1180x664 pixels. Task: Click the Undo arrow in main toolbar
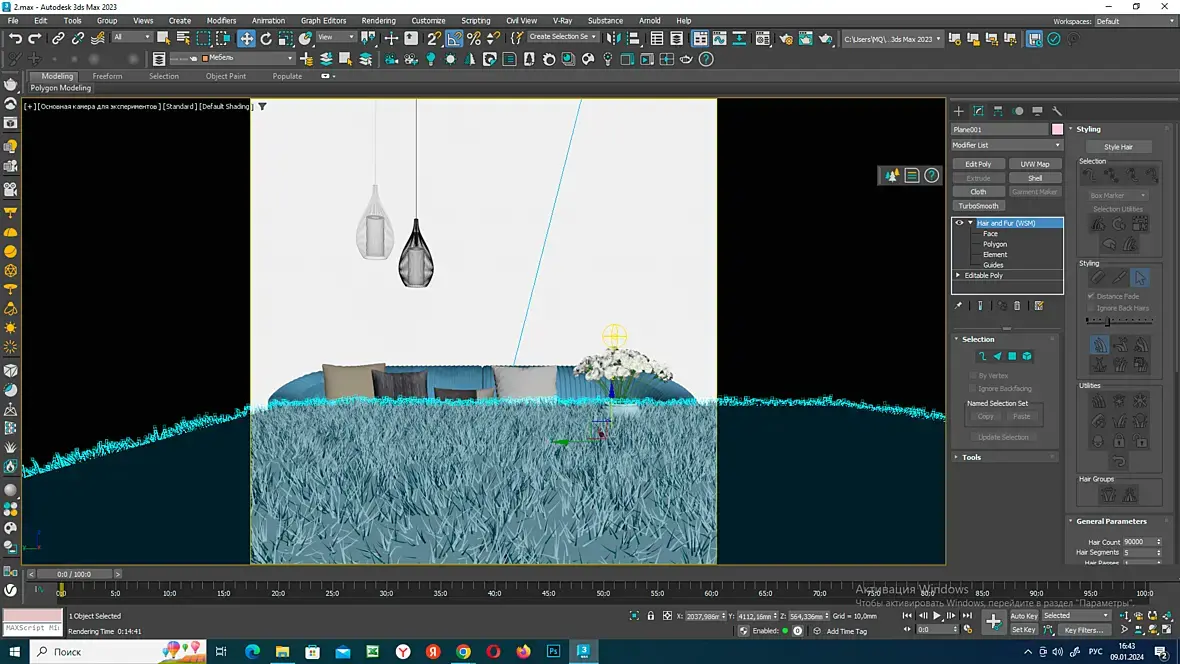pos(15,39)
